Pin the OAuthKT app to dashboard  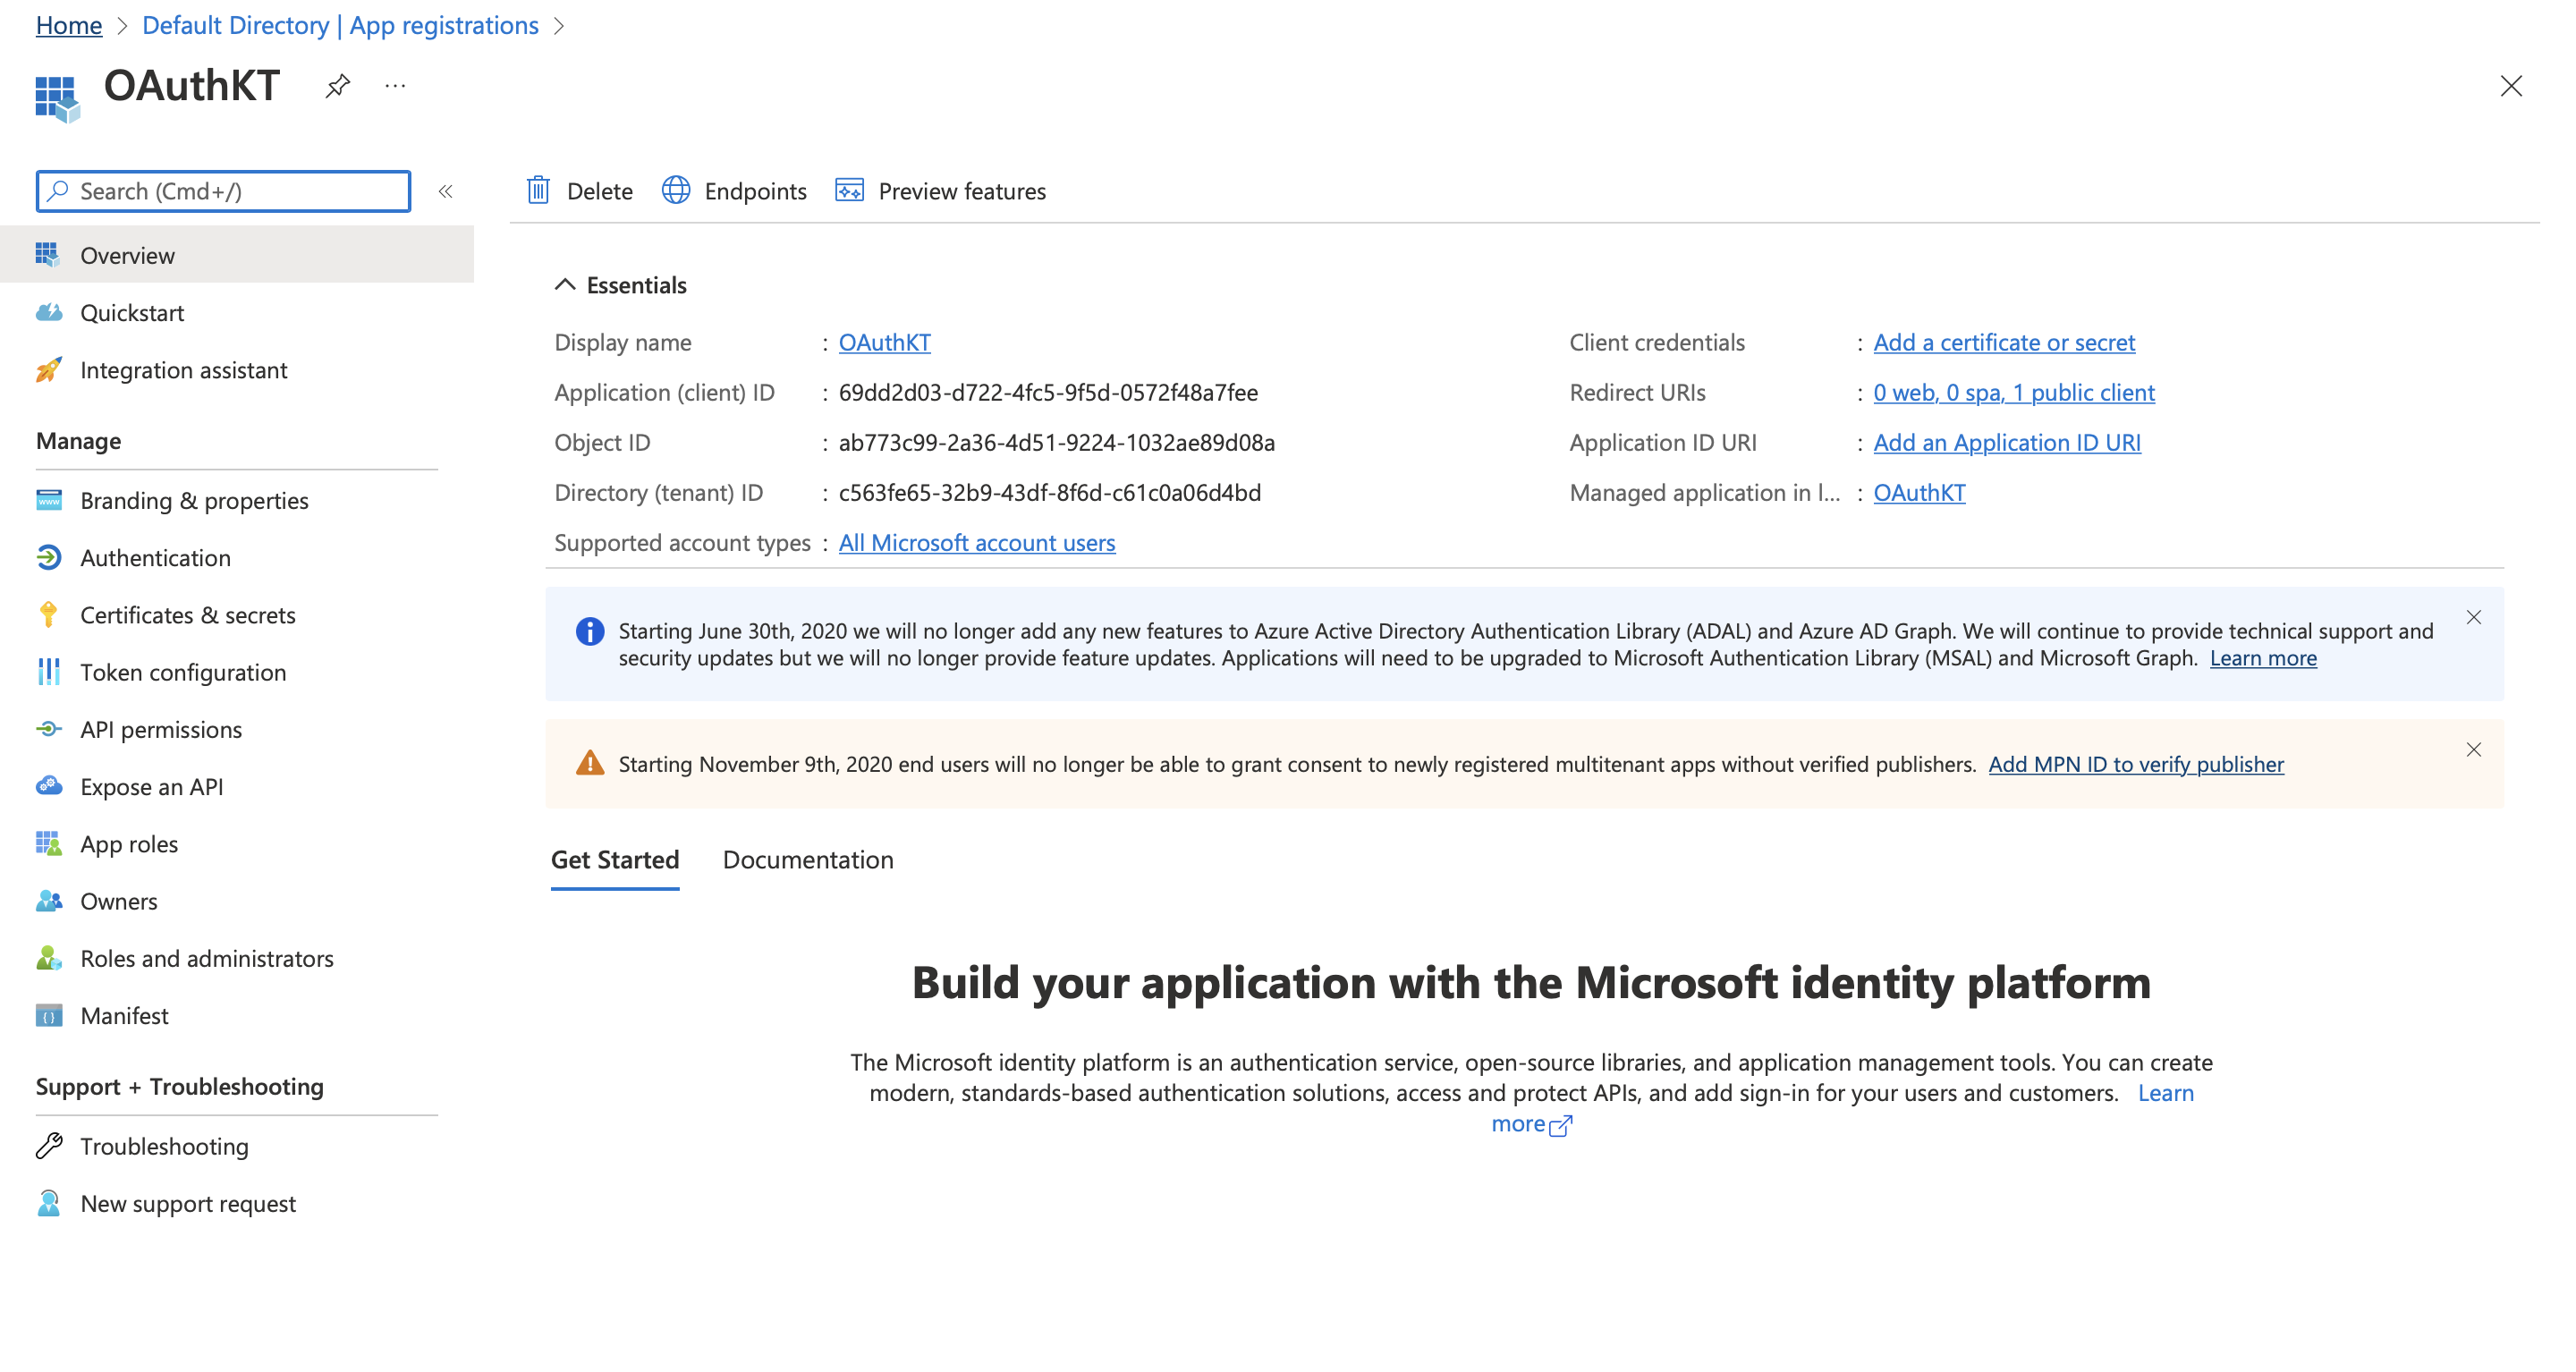click(x=338, y=86)
